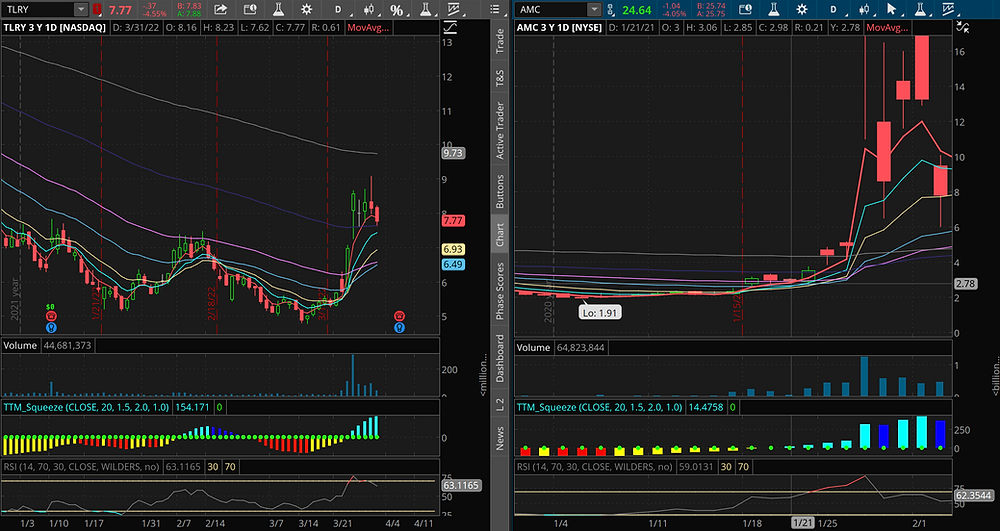Click the blue lightbulb icon near 1/17 on TLRY
Screen dimensions: 1000x531
pyautogui.click(x=50, y=328)
